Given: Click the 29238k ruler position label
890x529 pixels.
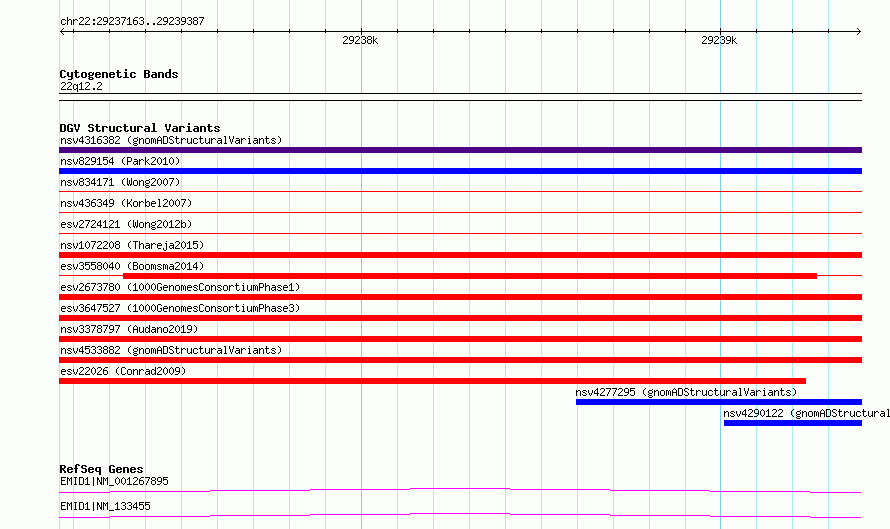Looking at the screenshot, I should [x=360, y=40].
